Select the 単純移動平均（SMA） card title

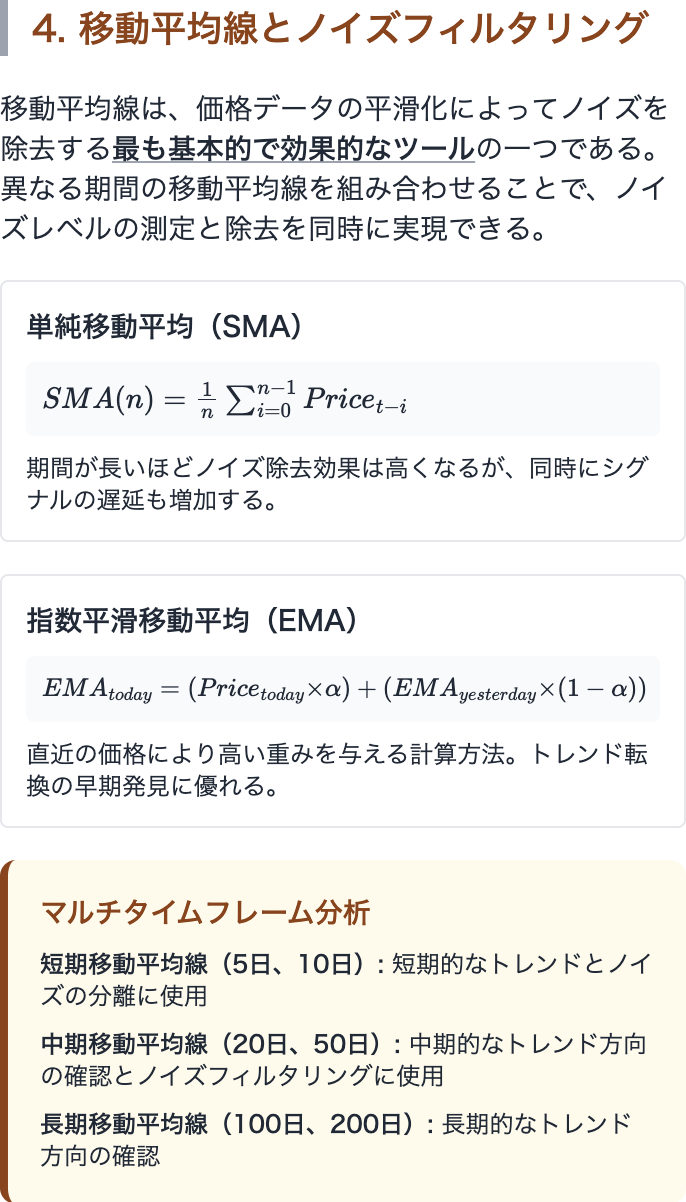tap(164, 326)
